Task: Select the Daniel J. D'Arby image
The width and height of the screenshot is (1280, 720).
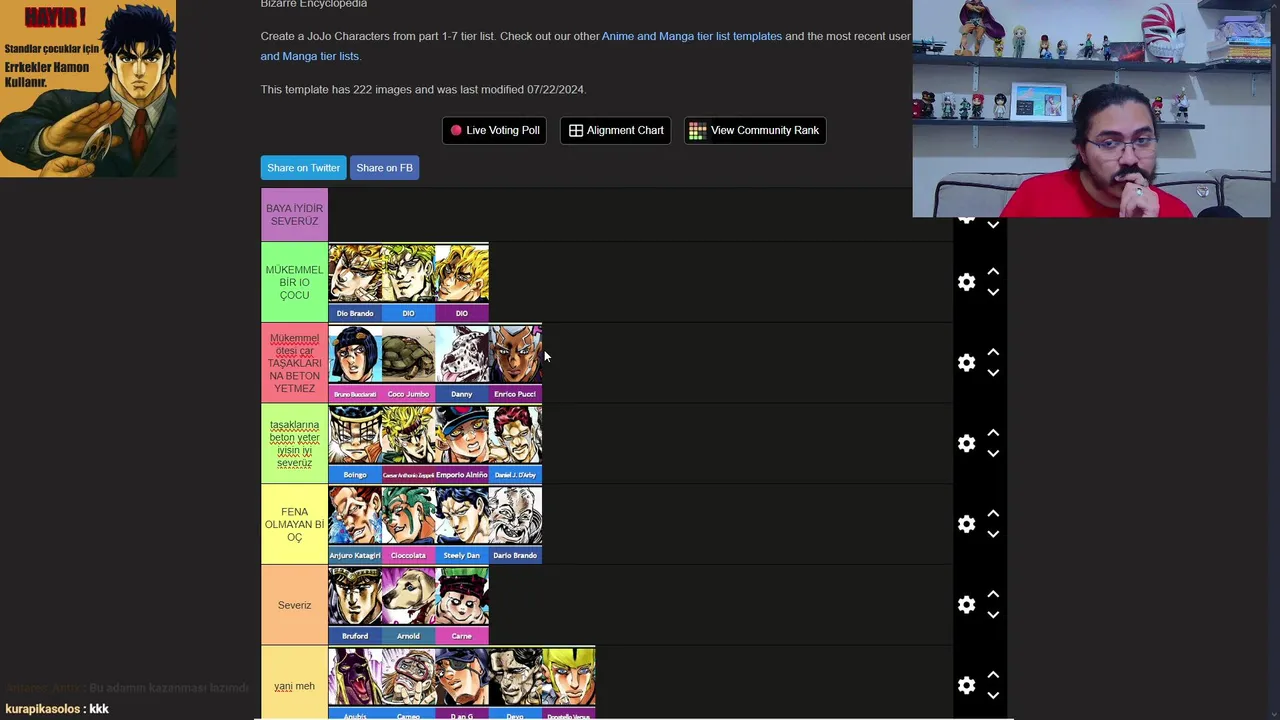Action: coord(515,443)
